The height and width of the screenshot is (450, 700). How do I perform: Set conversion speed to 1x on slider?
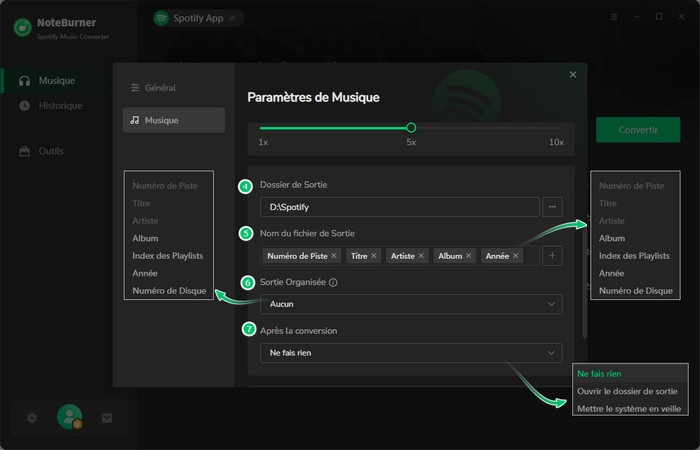[x=263, y=142]
